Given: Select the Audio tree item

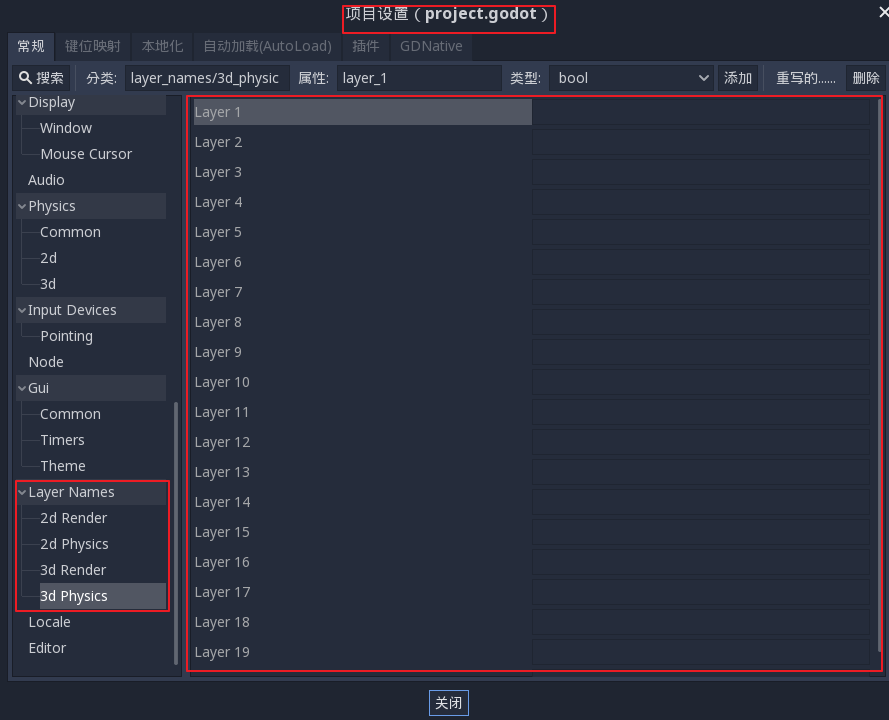Looking at the screenshot, I should click(x=46, y=180).
